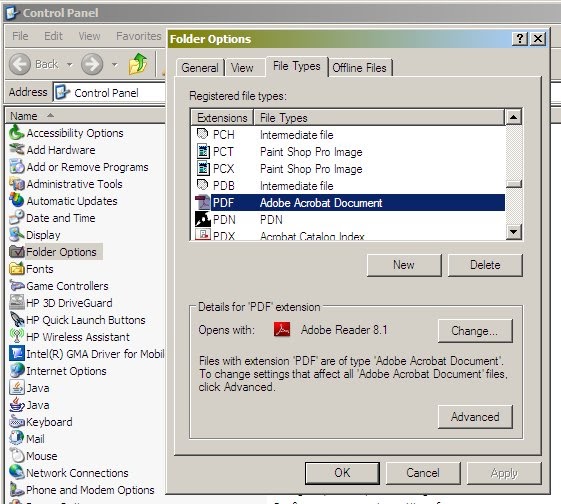
Task: Open Network Connections icon
Action: point(16,473)
